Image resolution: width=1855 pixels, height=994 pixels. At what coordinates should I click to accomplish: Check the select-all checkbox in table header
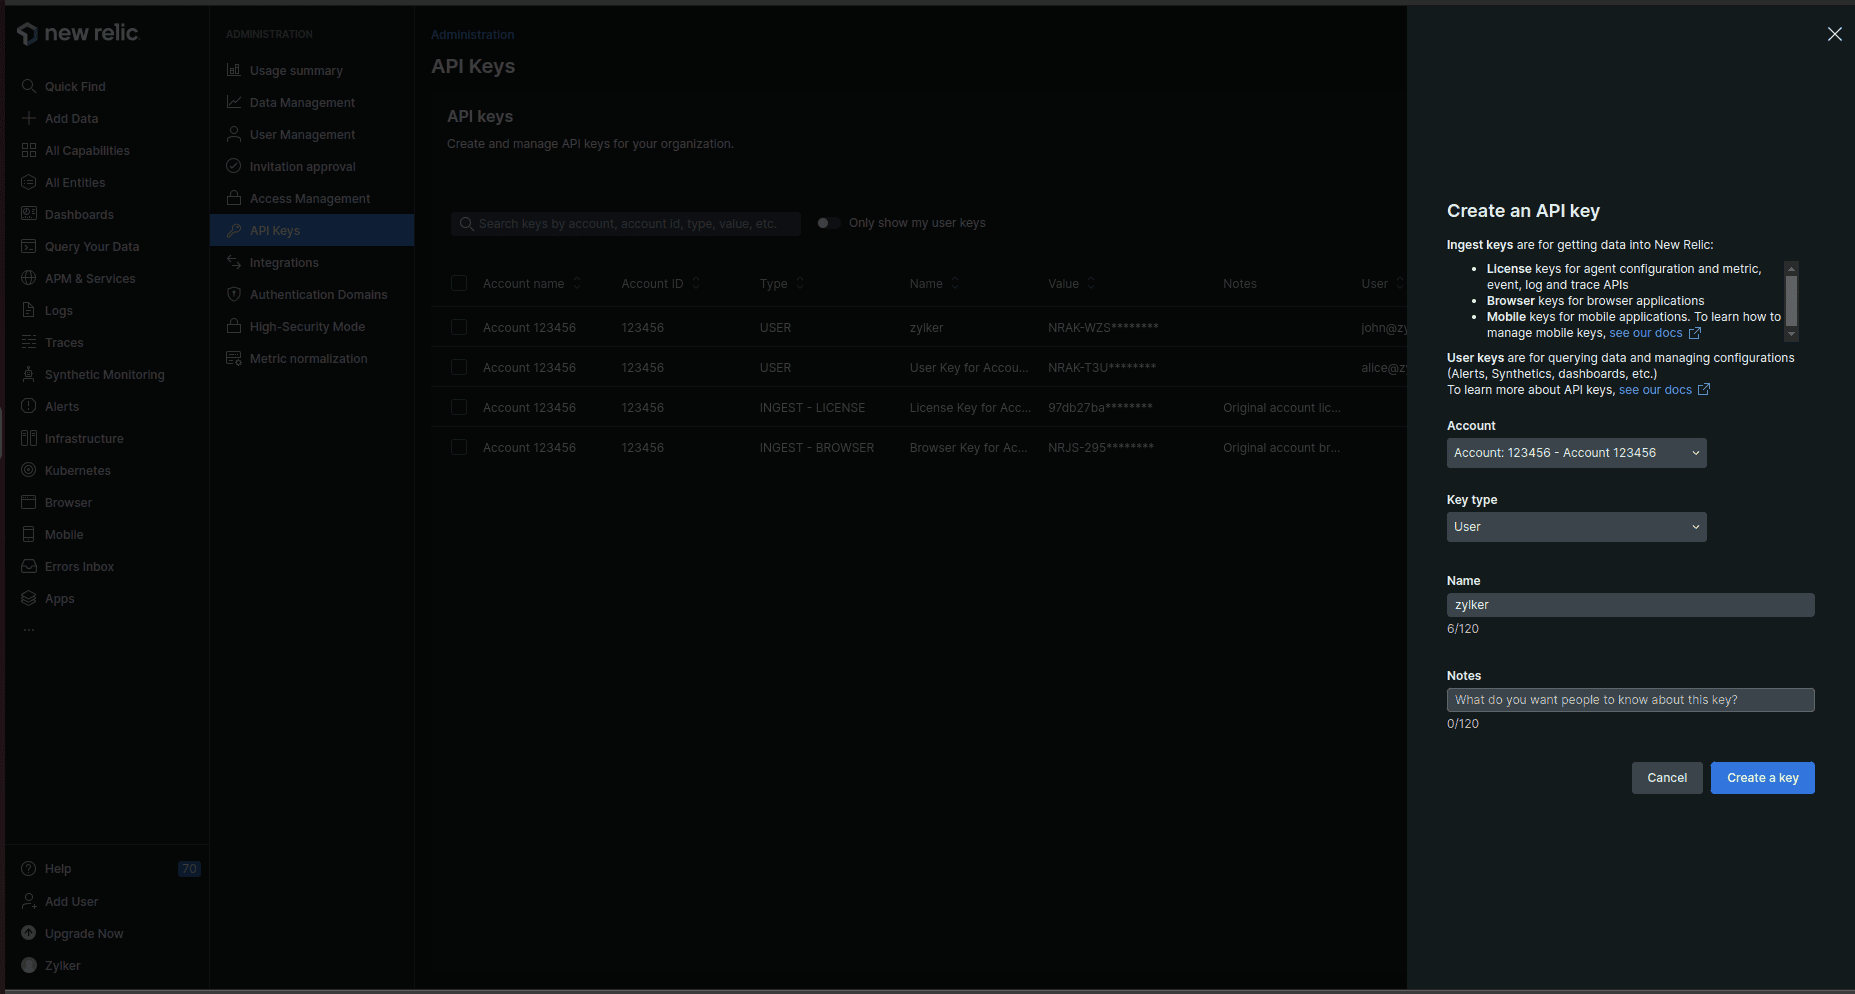[459, 284]
